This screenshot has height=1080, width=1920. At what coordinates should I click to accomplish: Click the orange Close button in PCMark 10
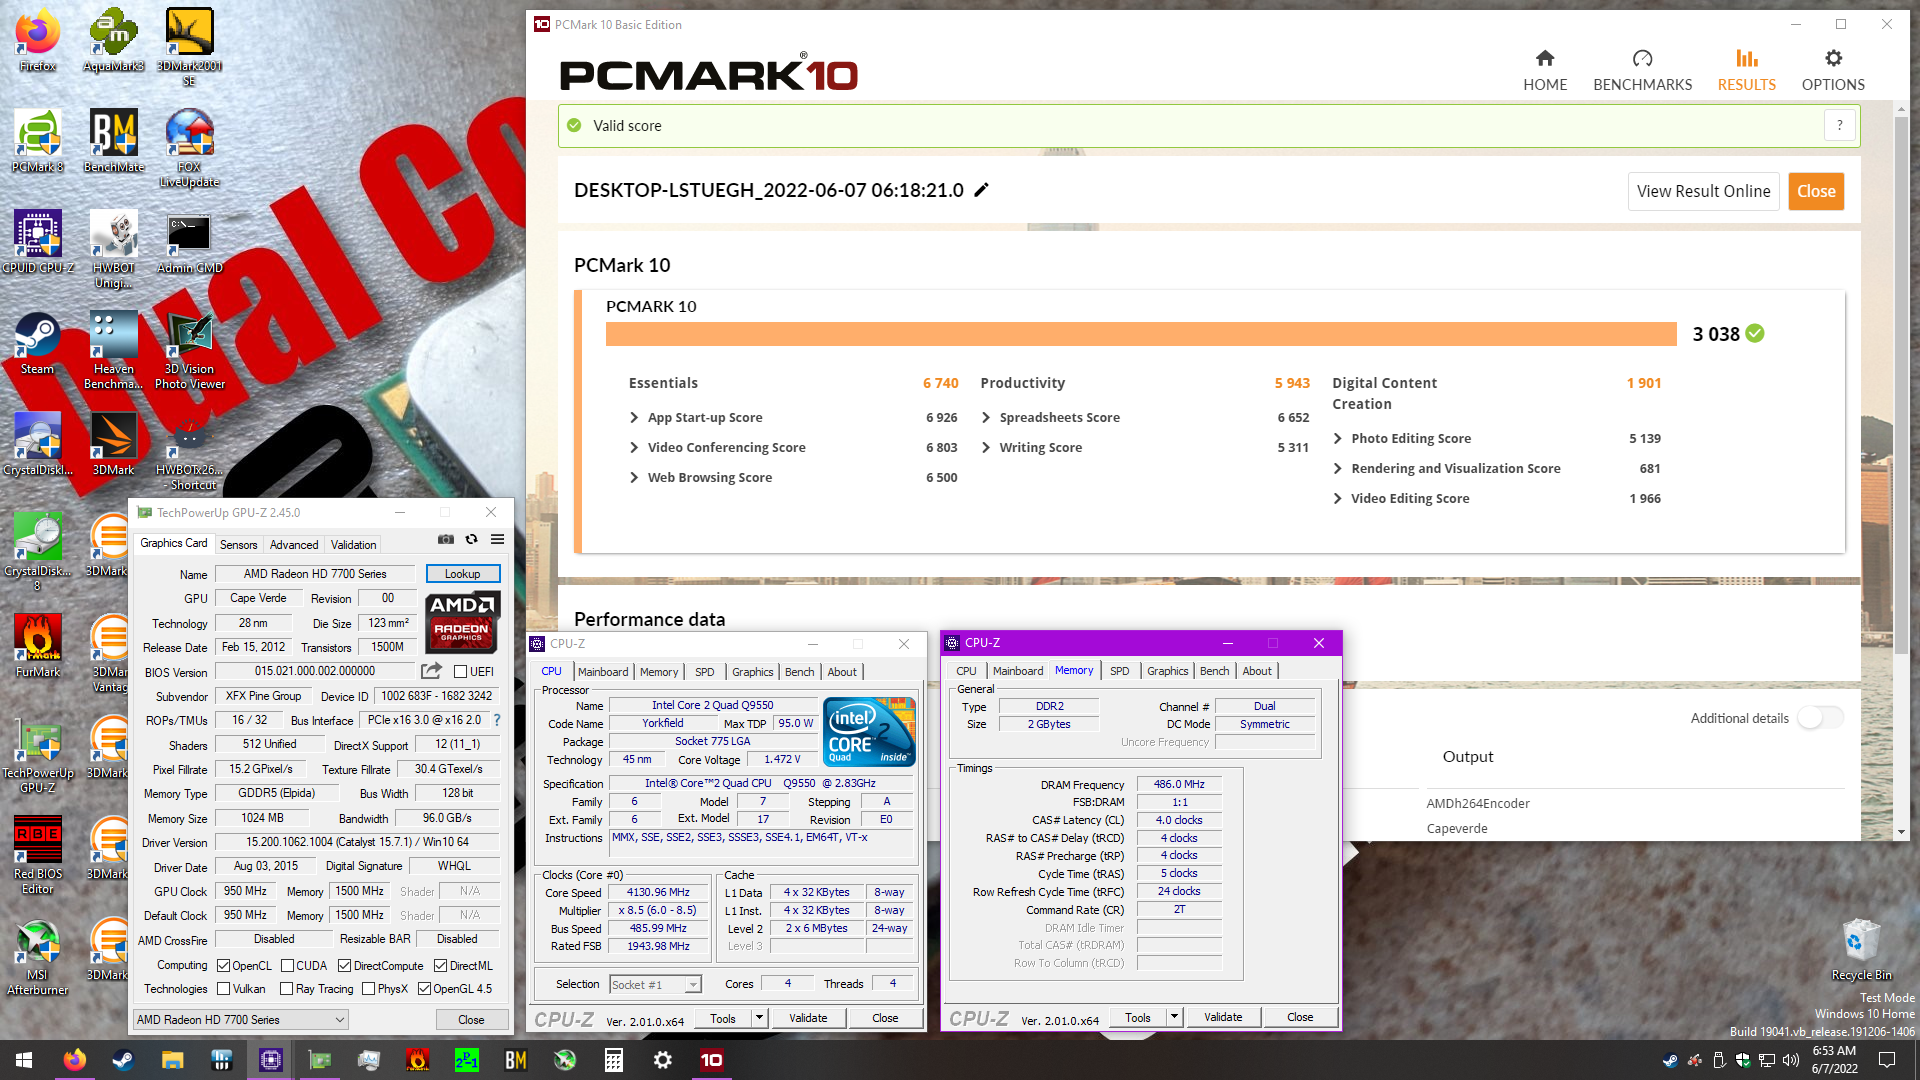click(x=1816, y=191)
